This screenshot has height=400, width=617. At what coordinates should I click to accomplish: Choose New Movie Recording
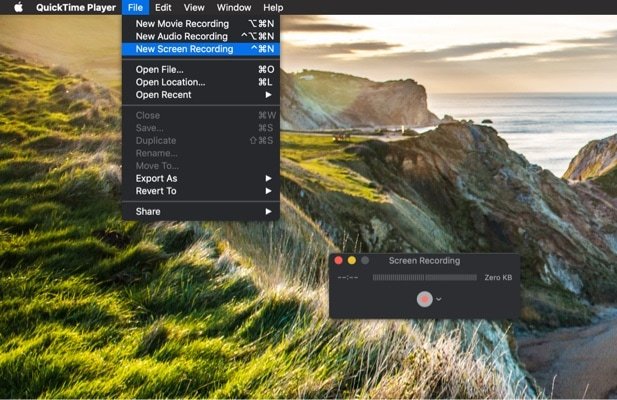pyautogui.click(x=201, y=24)
